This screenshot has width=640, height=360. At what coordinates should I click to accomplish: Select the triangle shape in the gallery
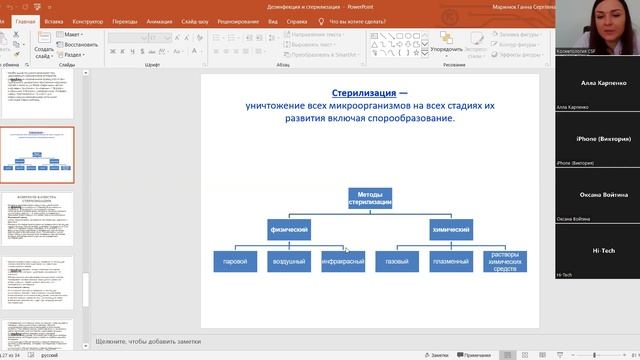(374, 44)
